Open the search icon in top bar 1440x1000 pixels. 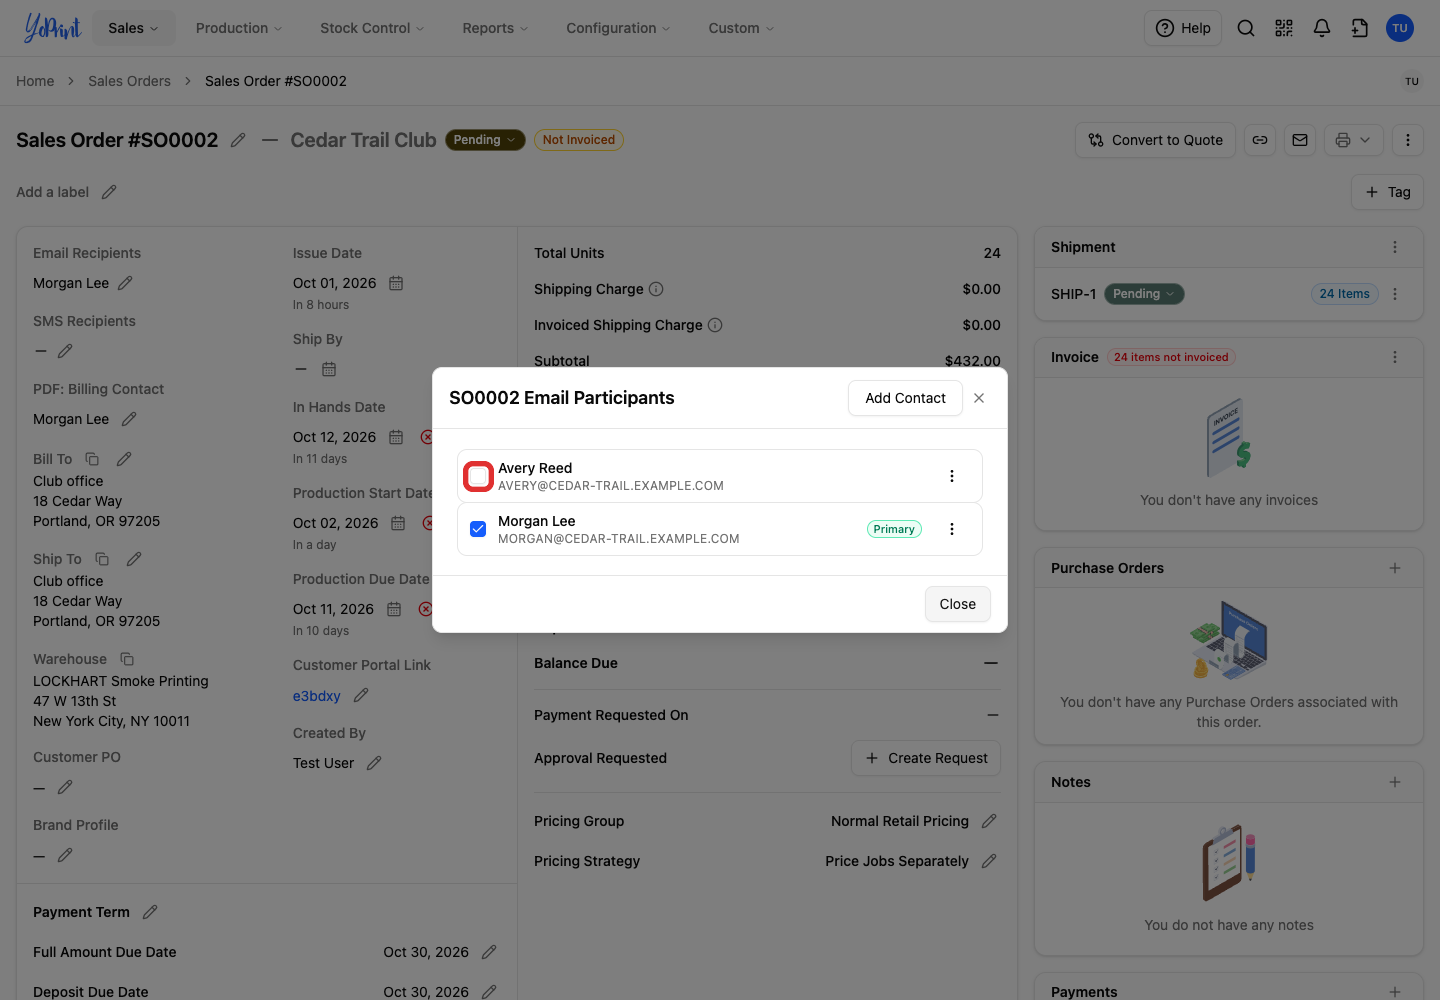pos(1246,28)
